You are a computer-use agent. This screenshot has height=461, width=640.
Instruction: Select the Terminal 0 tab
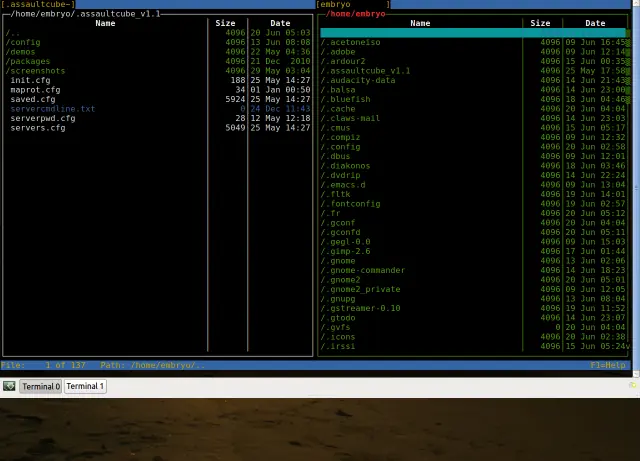41,386
